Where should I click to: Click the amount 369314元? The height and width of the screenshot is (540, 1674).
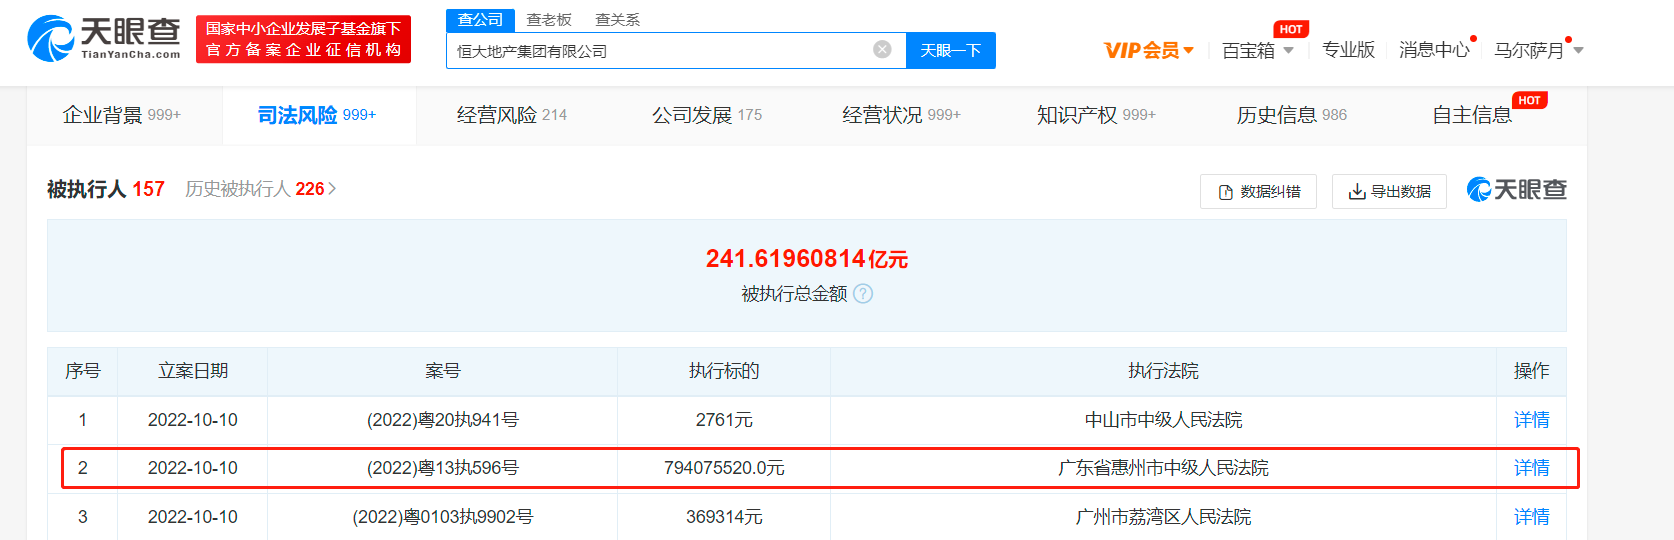pos(724,517)
